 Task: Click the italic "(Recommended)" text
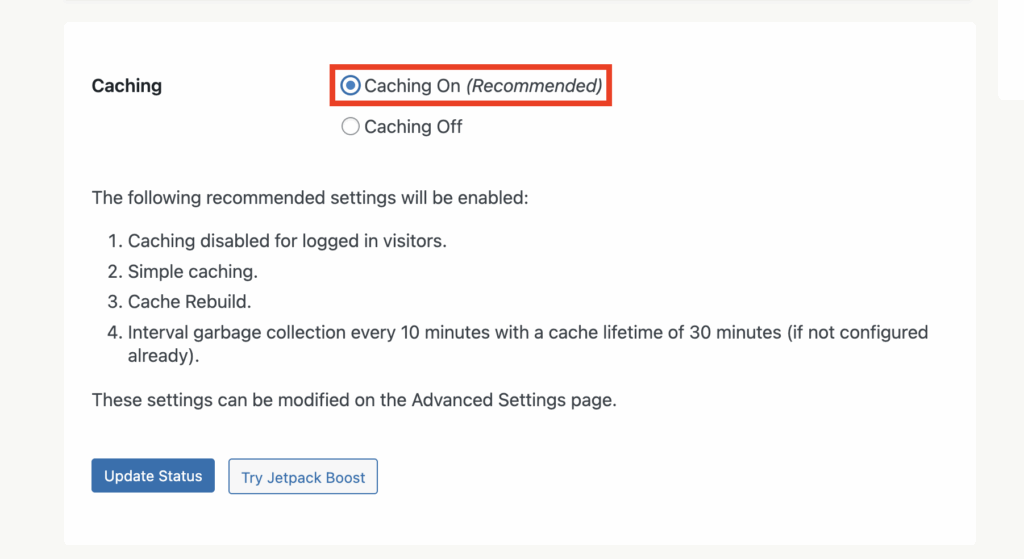tap(534, 86)
